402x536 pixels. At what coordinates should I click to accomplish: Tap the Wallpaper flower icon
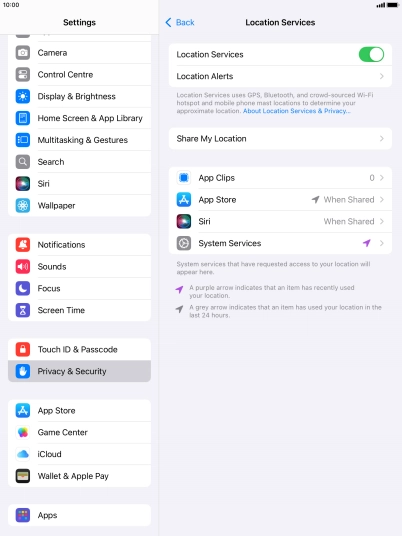point(23,205)
